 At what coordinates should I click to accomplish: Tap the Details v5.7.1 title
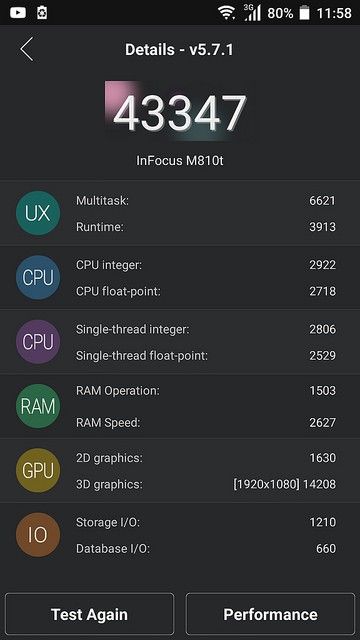pos(179,50)
